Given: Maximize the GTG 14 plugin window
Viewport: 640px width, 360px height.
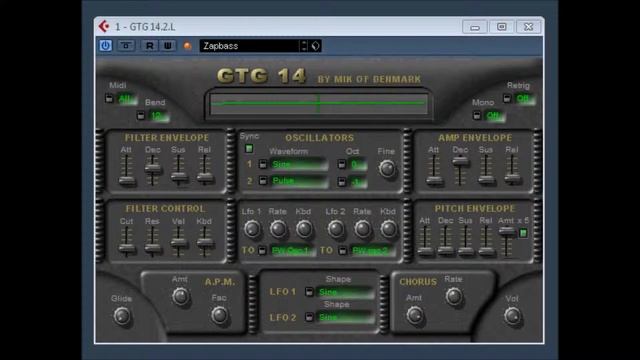Looking at the screenshot, I should click(x=502, y=27).
